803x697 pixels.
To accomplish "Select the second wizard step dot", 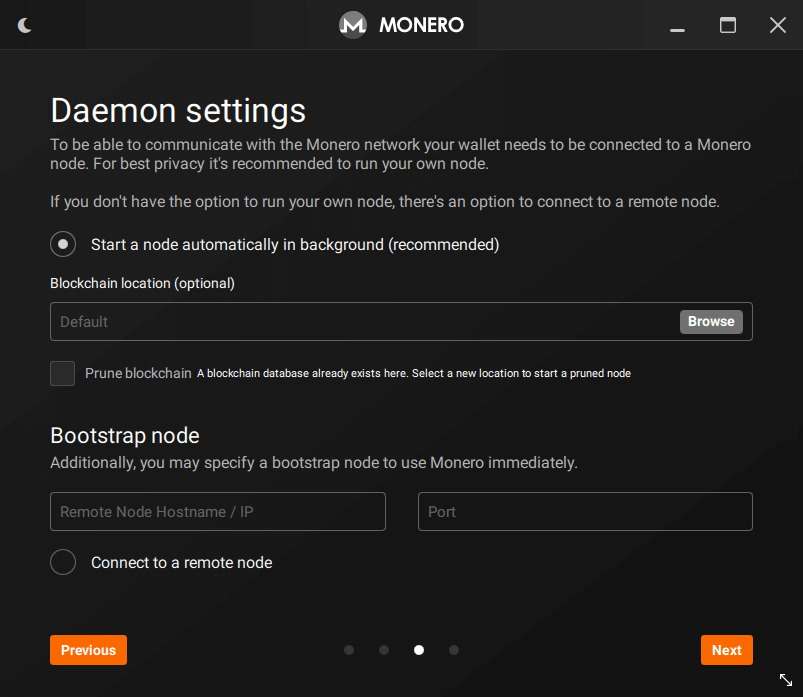I will click(384, 650).
